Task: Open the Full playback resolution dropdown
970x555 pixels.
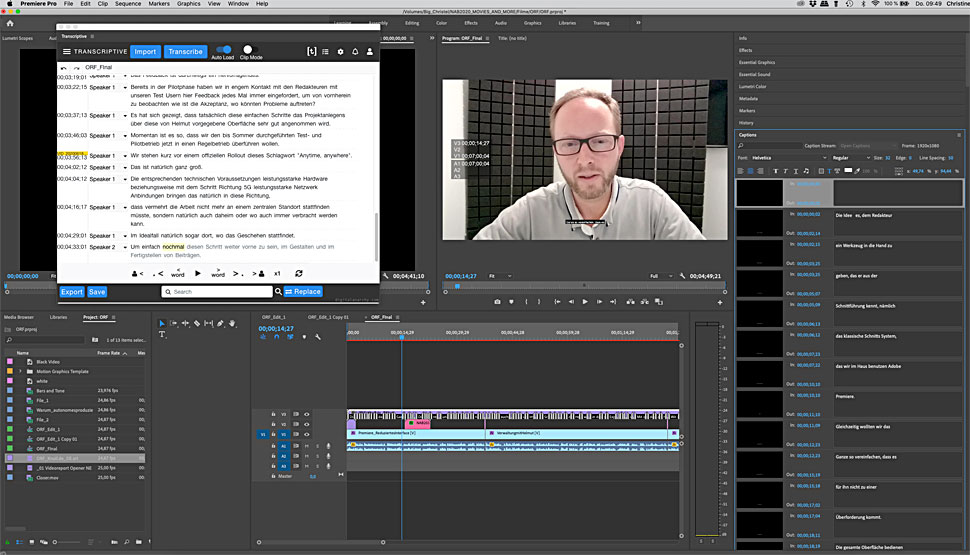Action: (x=661, y=276)
